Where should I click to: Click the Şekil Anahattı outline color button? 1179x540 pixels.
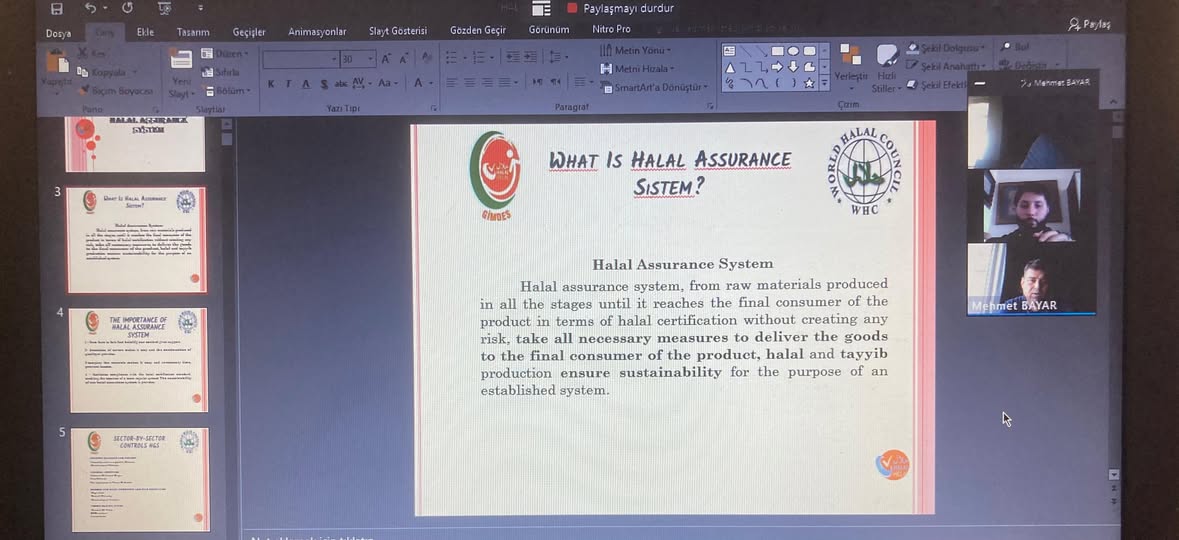click(x=946, y=66)
